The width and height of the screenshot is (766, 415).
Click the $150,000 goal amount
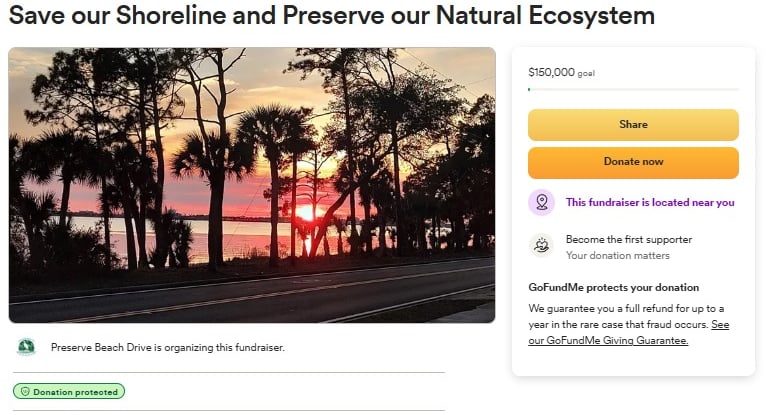[x=551, y=72]
